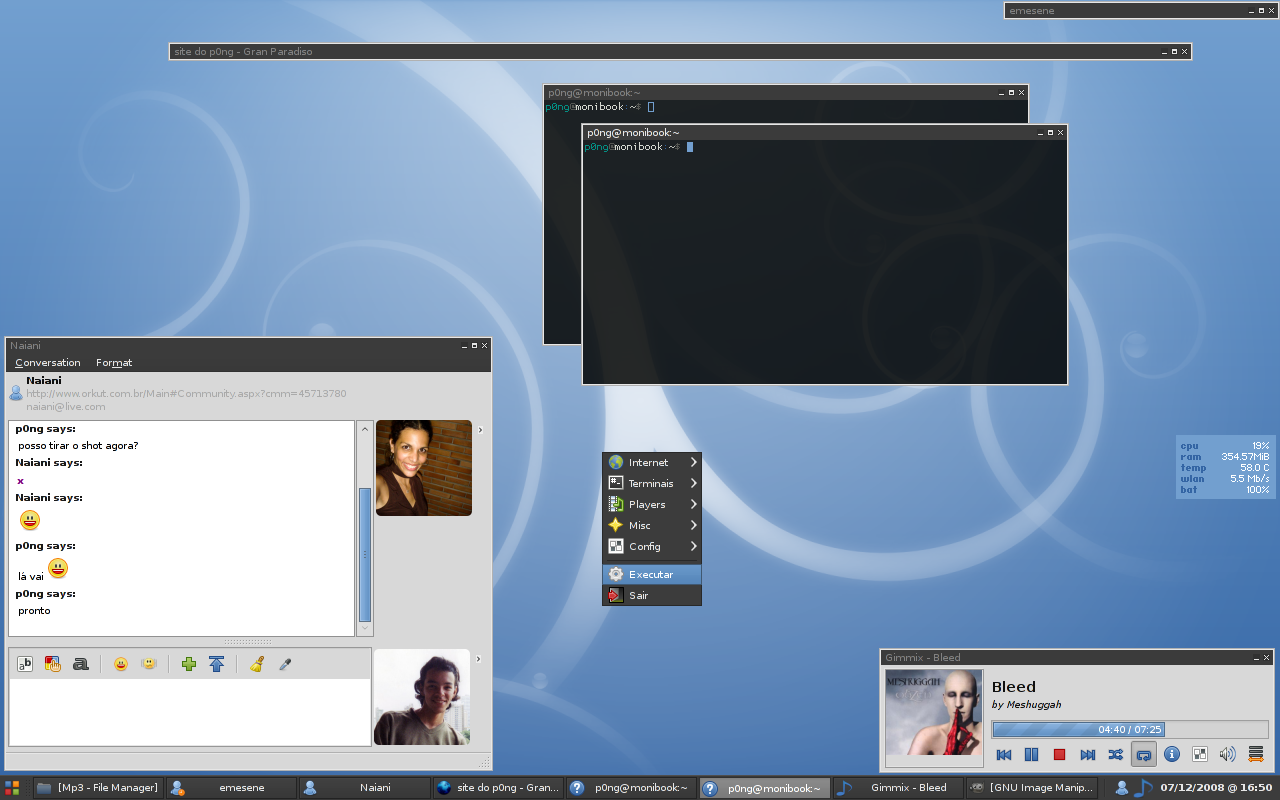Open the Format menu in Naiani window
This screenshot has width=1280, height=800.
(114, 362)
